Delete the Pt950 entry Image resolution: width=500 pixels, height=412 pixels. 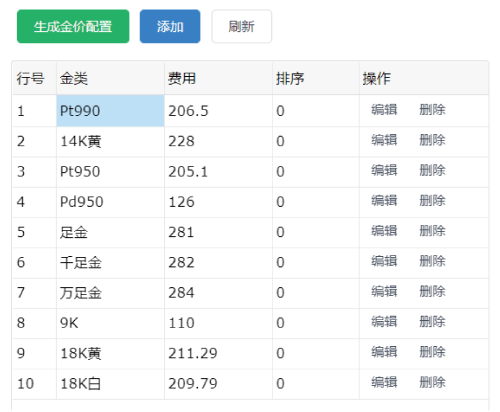432,170
